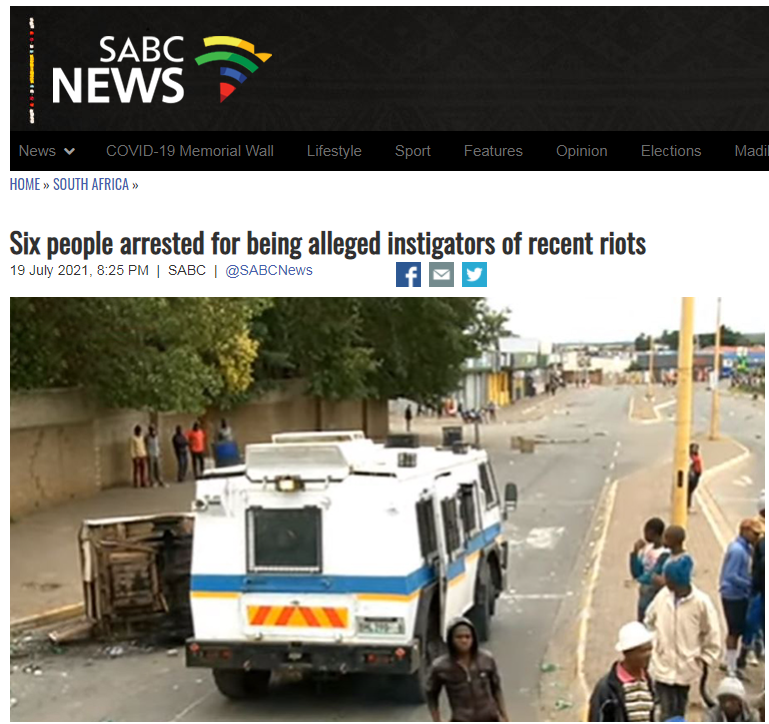
Task: Click the partially visible Madiba menu item
Action: 751,151
